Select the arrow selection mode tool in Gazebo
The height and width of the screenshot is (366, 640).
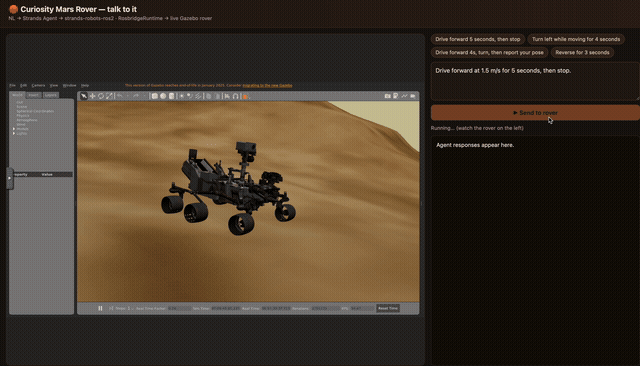pos(84,96)
